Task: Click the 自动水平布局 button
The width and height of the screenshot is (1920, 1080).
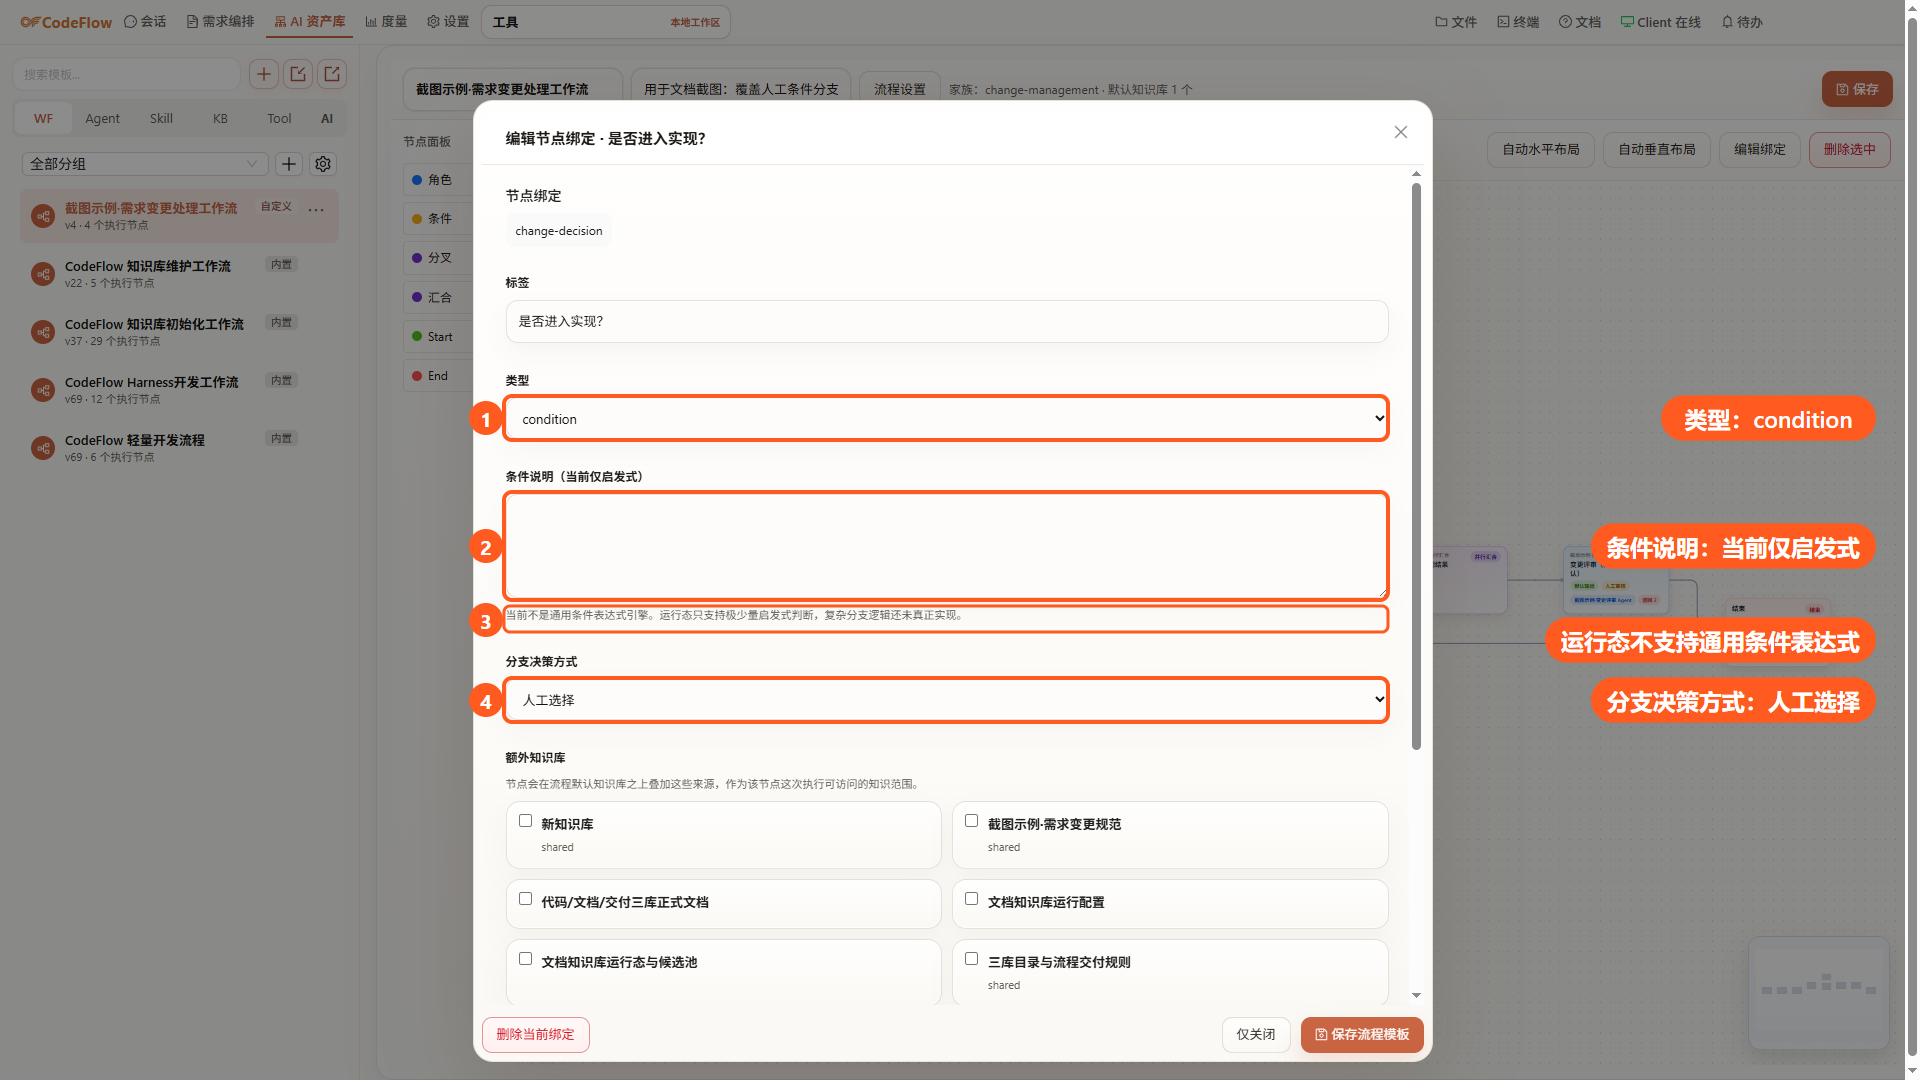Action: coord(1541,150)
